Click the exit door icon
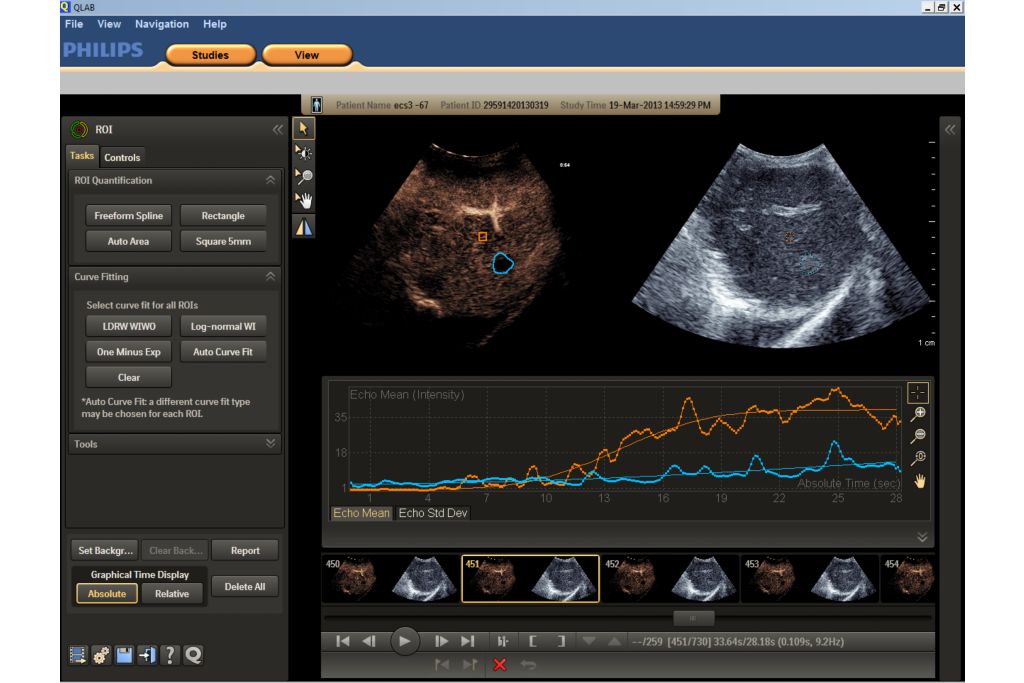Image resolution: width=1024 pixels, height=683 pixels. coord(147,655)
